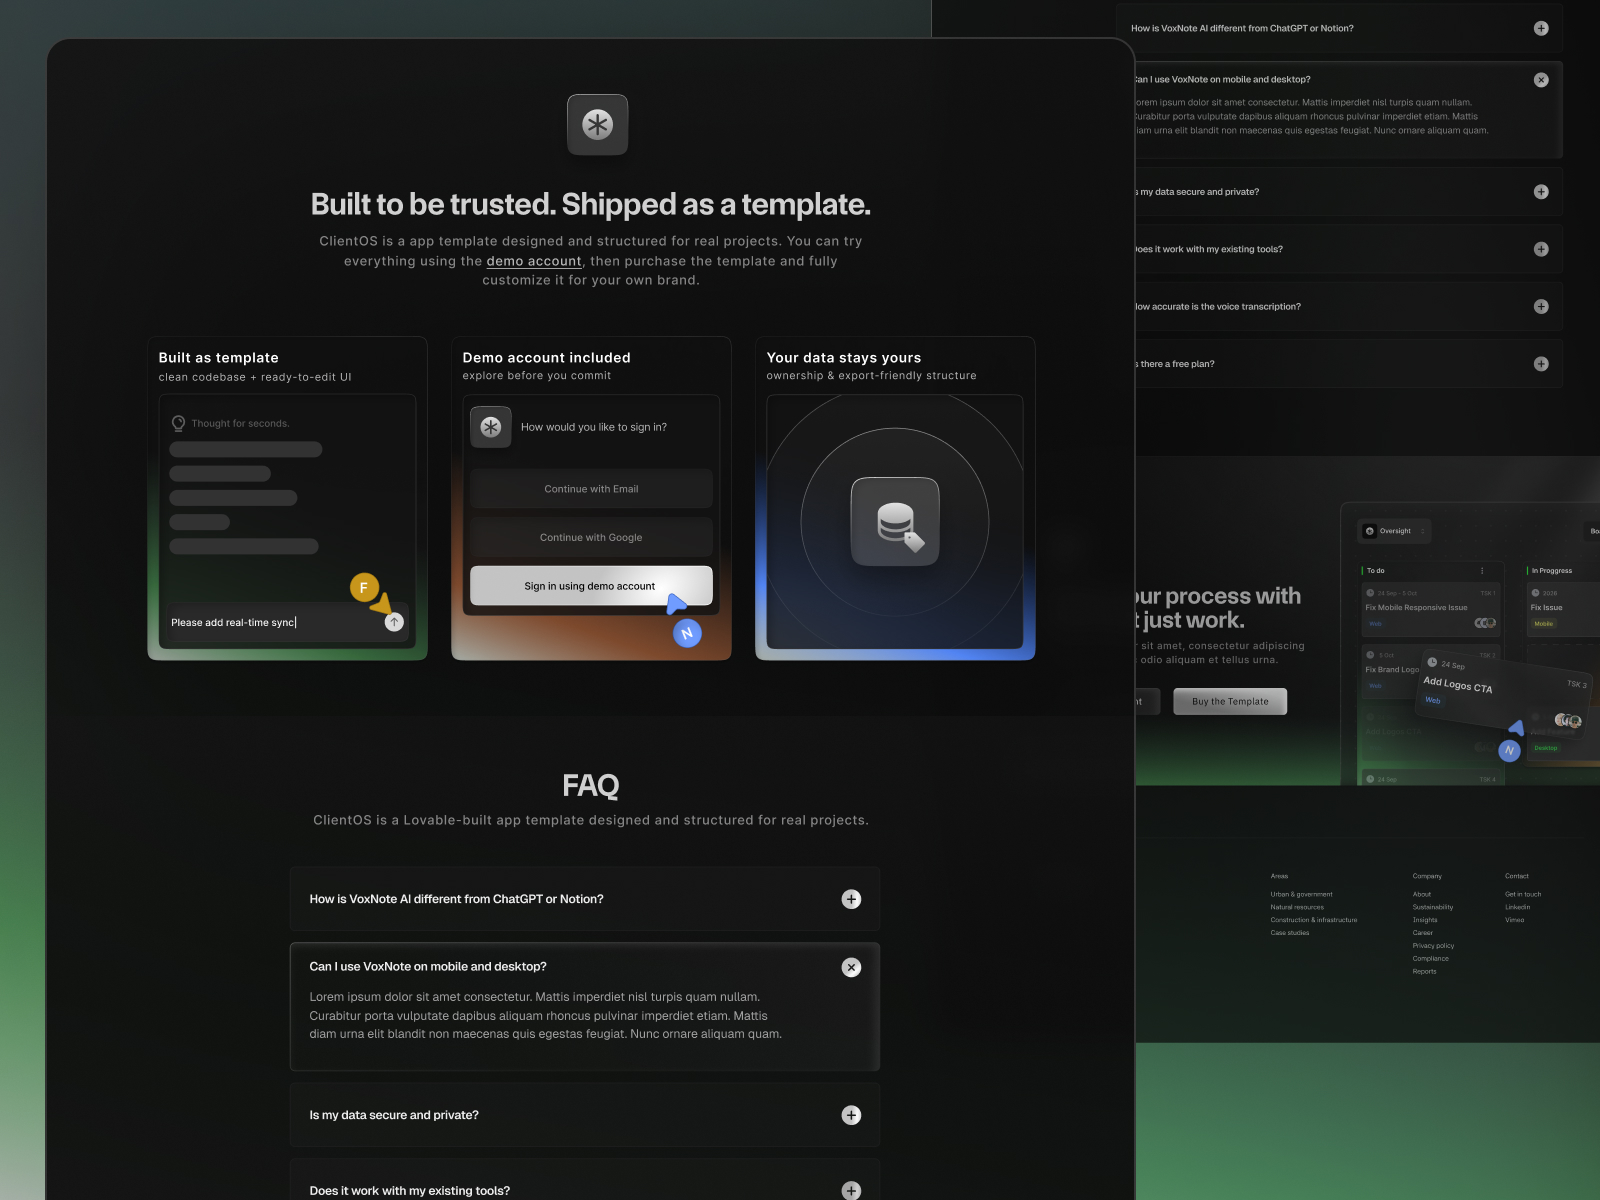This screenshot has height=1200, width=1600.
Task: Open the Fix Mobile Responsive Issue task card
Action: point(1431,609)
